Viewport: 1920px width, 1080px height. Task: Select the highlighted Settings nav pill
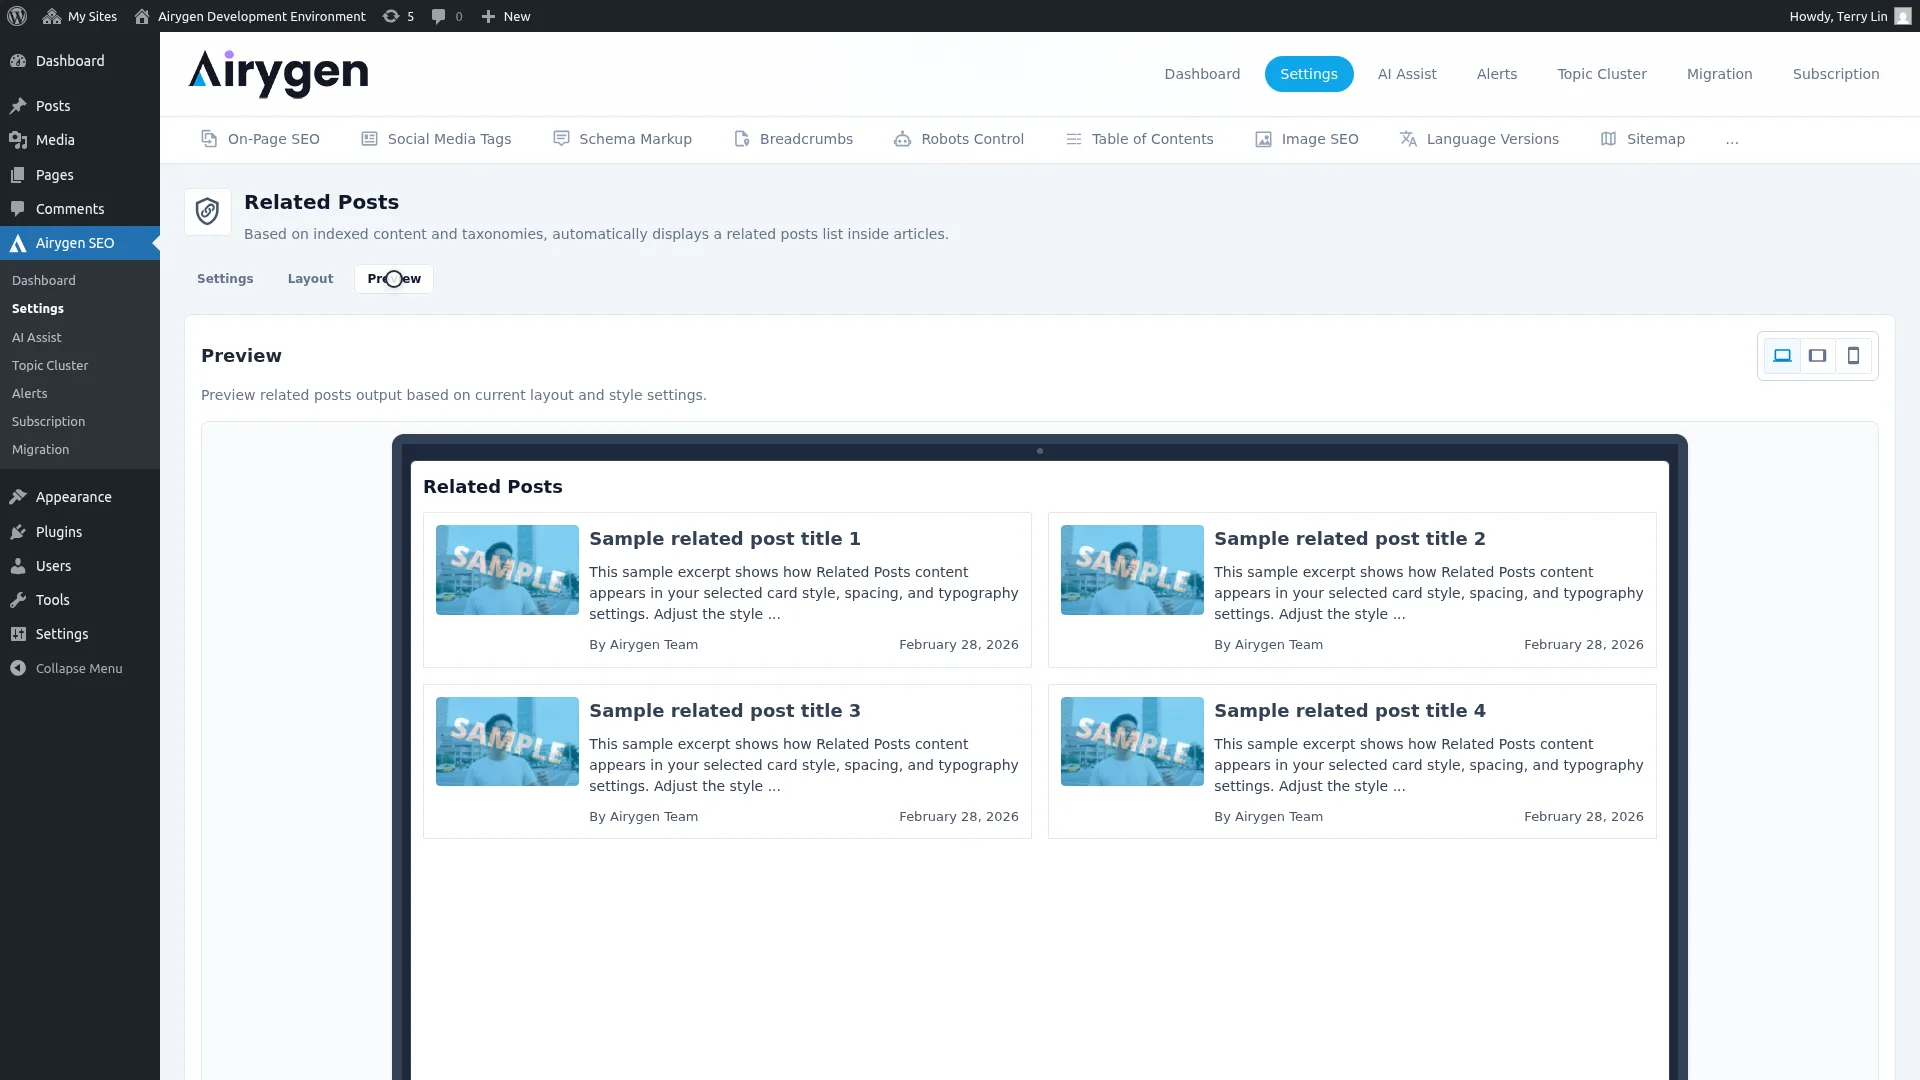pos(1309,74)
